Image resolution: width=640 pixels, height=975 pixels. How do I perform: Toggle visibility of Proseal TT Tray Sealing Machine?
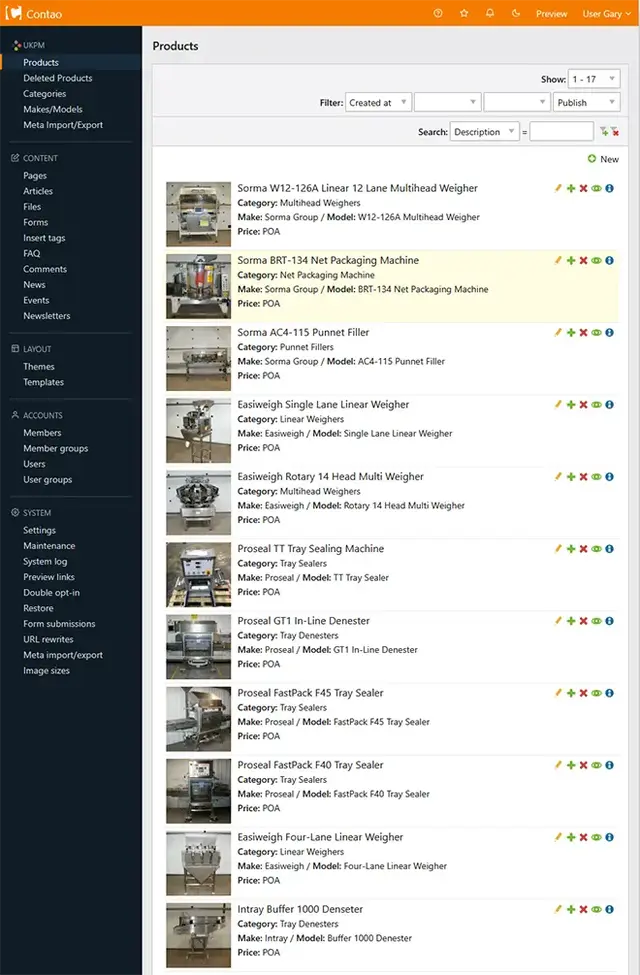[x=596, y=548]
